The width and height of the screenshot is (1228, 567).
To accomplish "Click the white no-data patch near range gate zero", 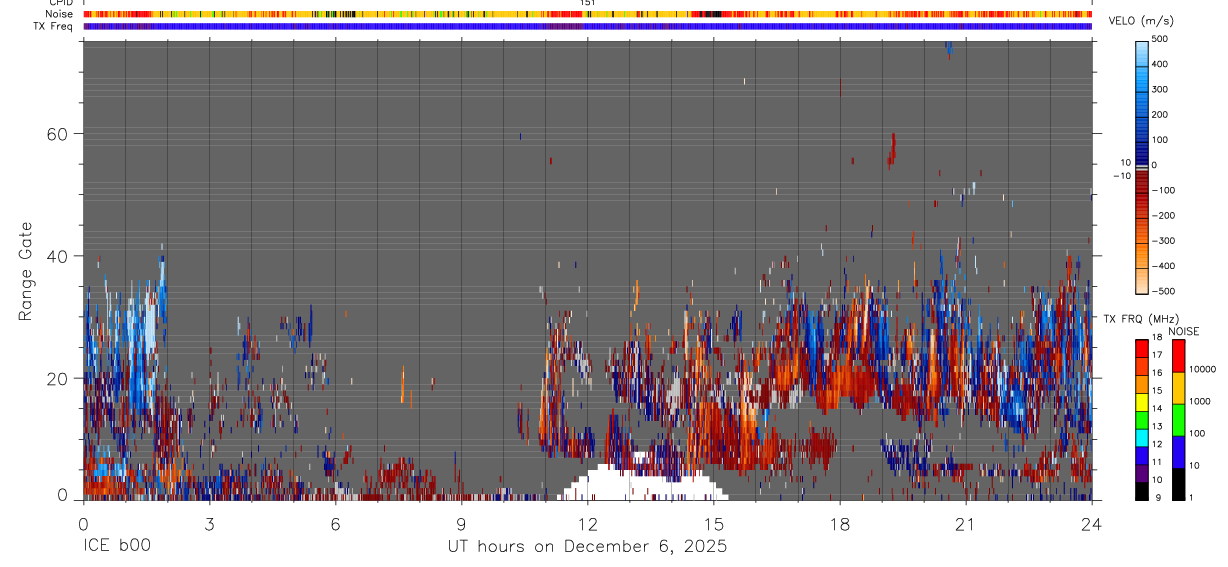I will point(644,484).
